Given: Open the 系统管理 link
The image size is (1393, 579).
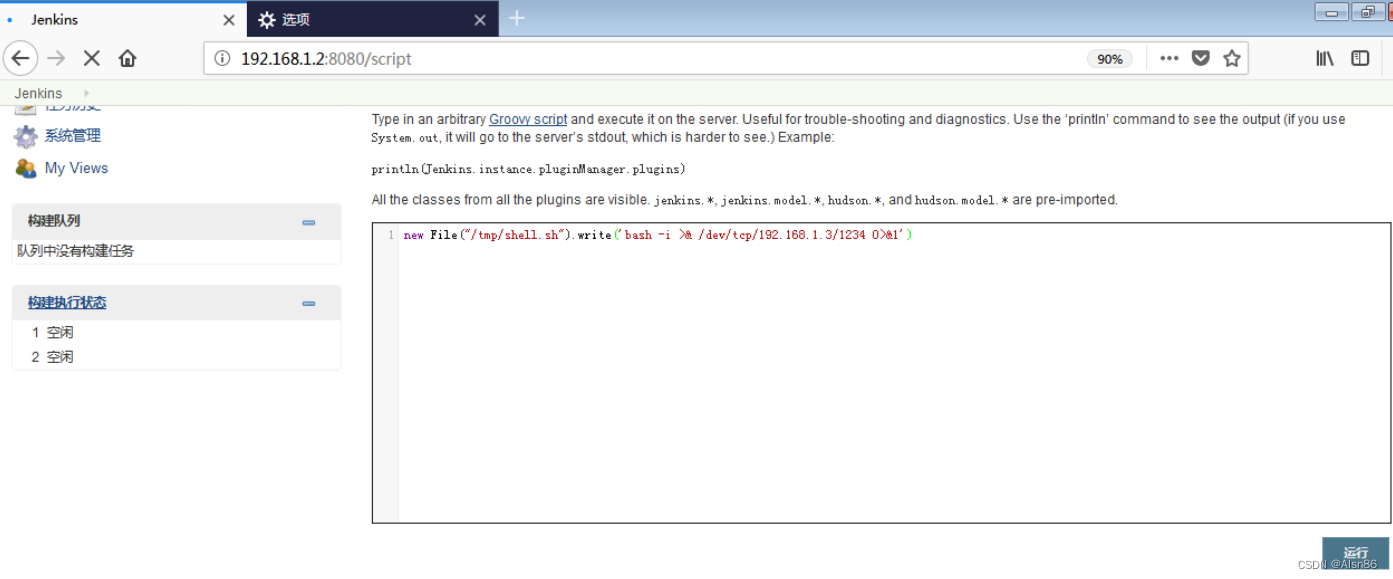Looking at the screenshot, I should tap(73, 136).
